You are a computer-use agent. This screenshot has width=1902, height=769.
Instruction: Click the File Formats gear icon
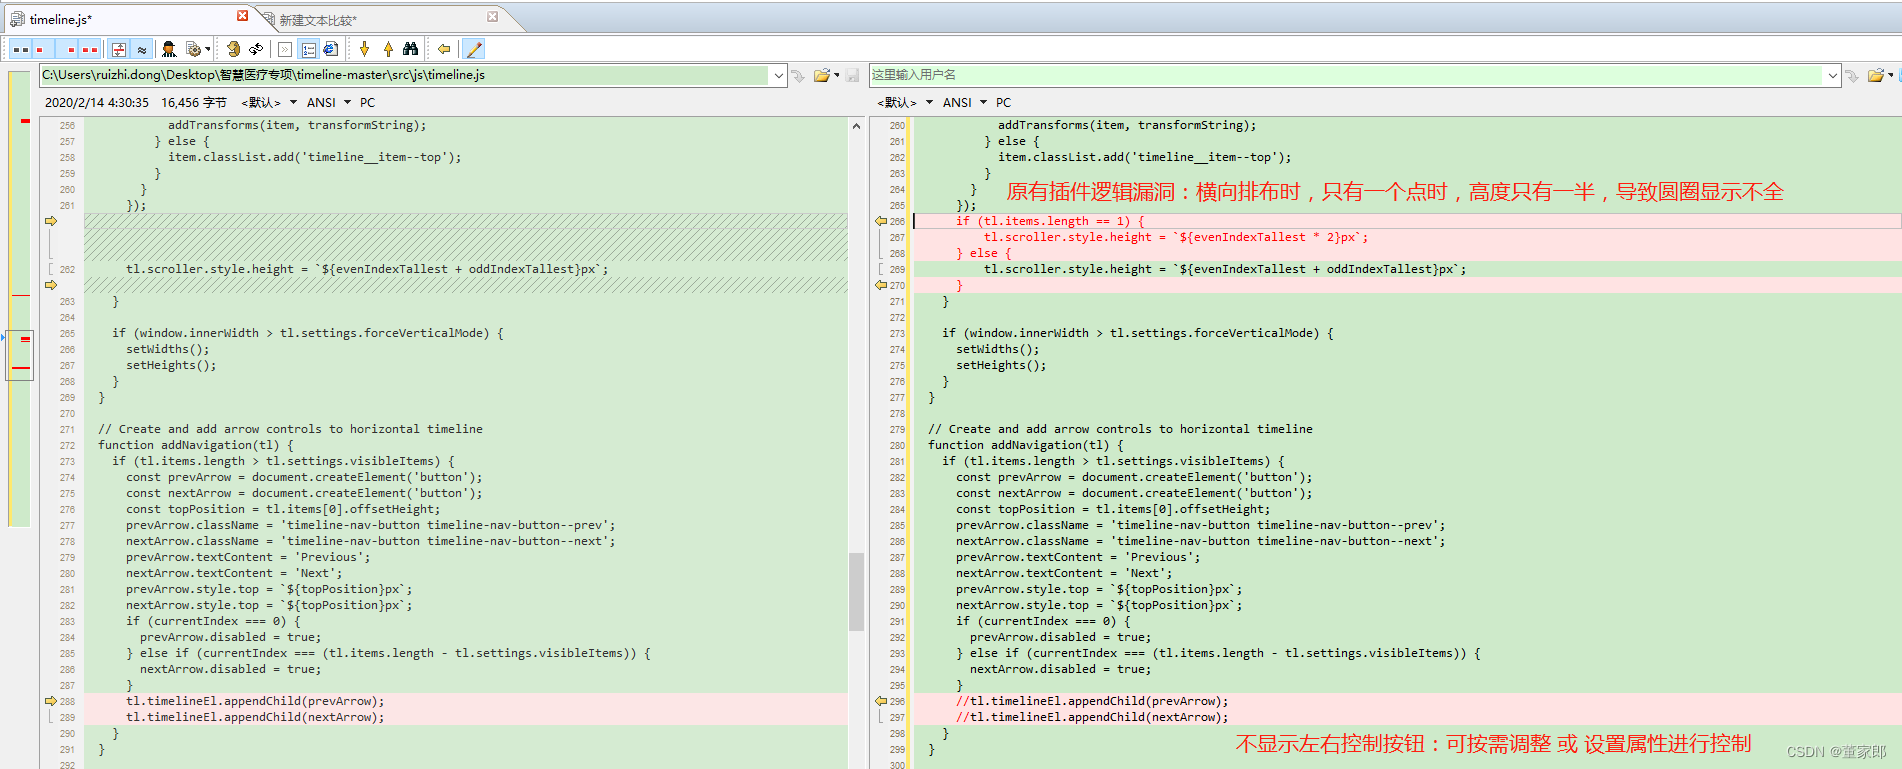(193, 49)
